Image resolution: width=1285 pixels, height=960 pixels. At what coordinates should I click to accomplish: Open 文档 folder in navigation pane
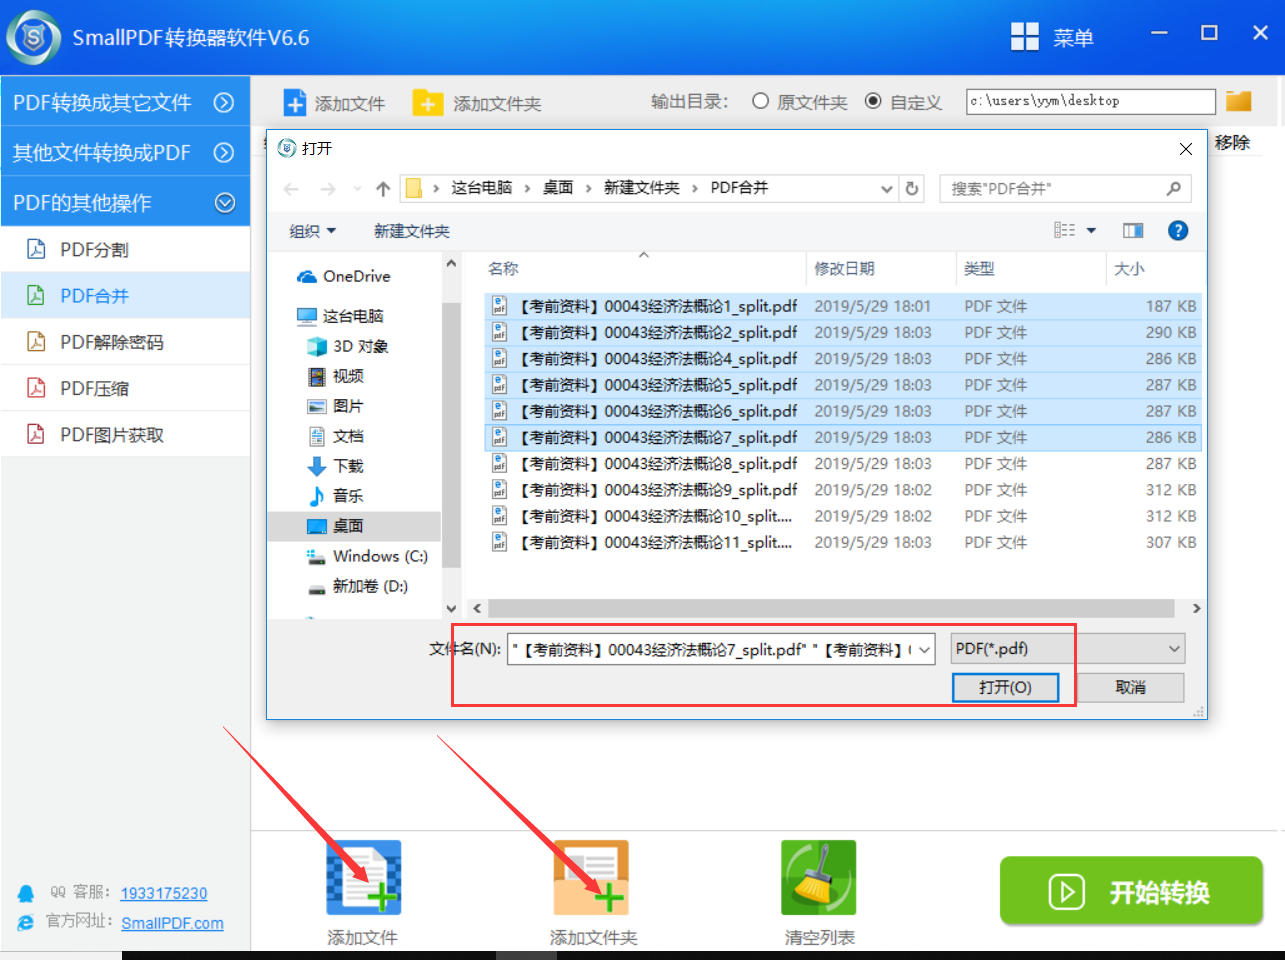[336, 436]
